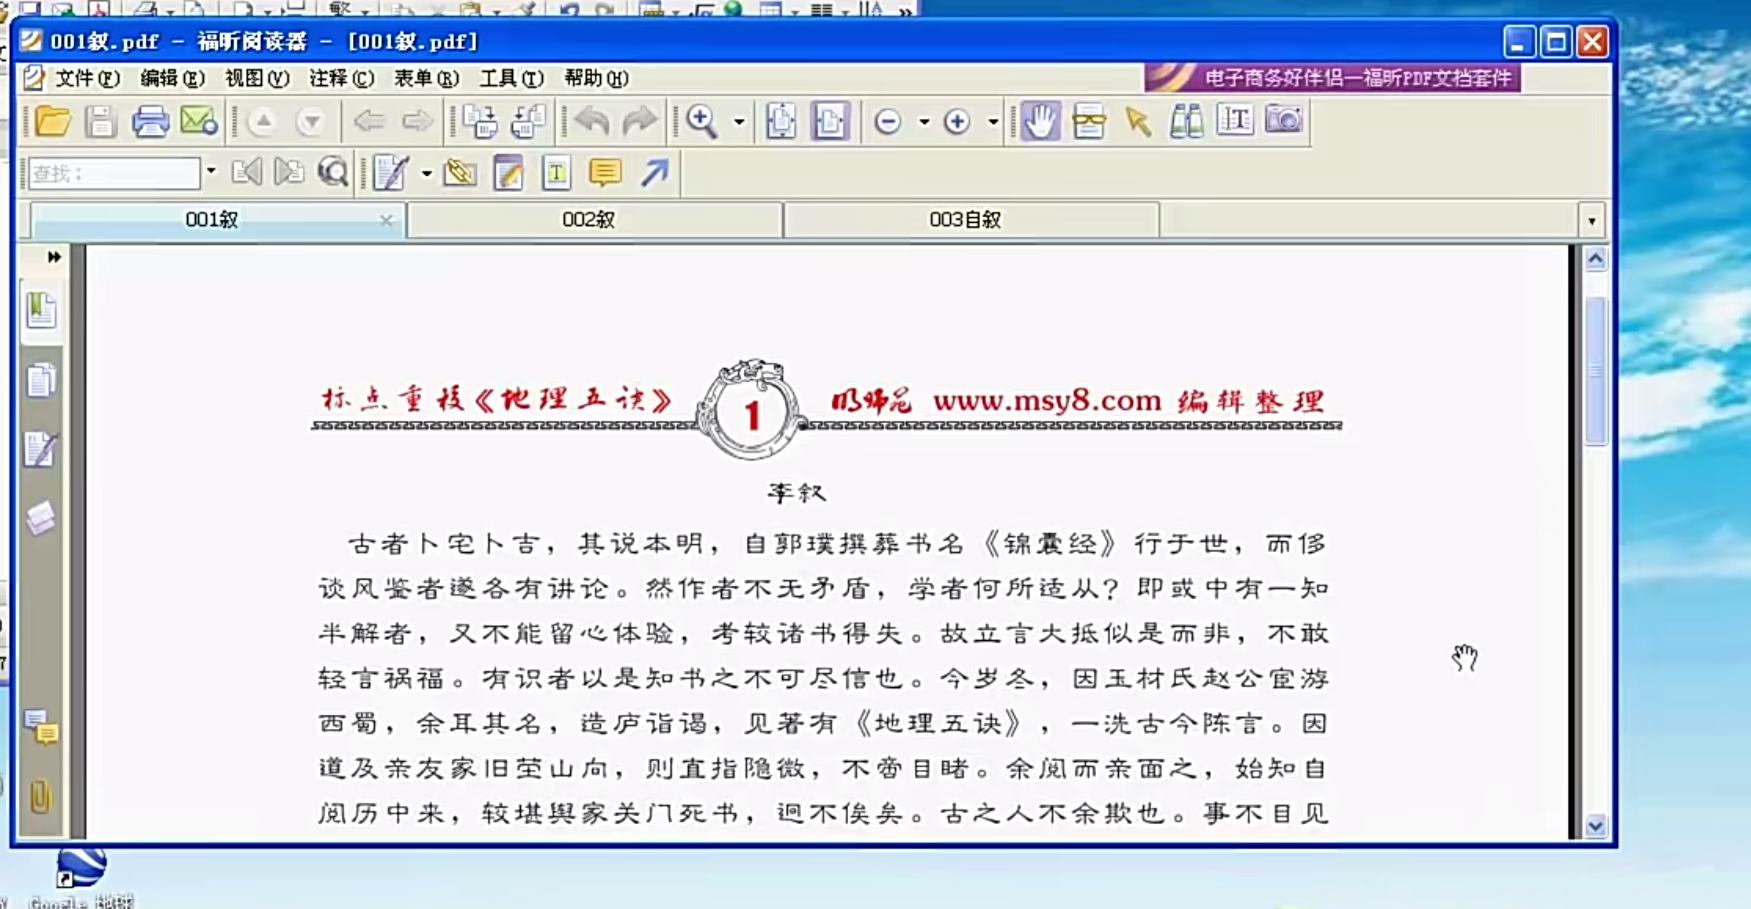This screenshot has height=909, width=1751.
Task: Toggle the Select cursor tool on
Action: click(x=1138, y=121)
